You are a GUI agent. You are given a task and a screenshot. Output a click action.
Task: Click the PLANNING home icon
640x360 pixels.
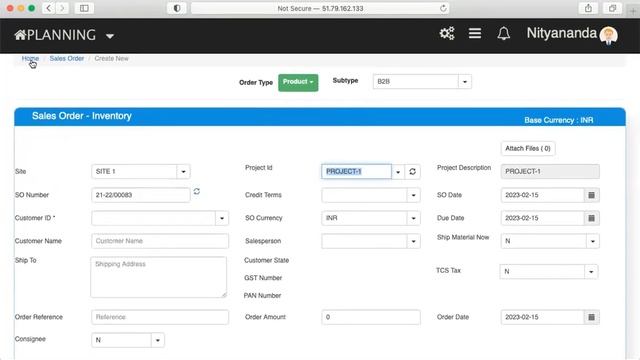(20, 35)
